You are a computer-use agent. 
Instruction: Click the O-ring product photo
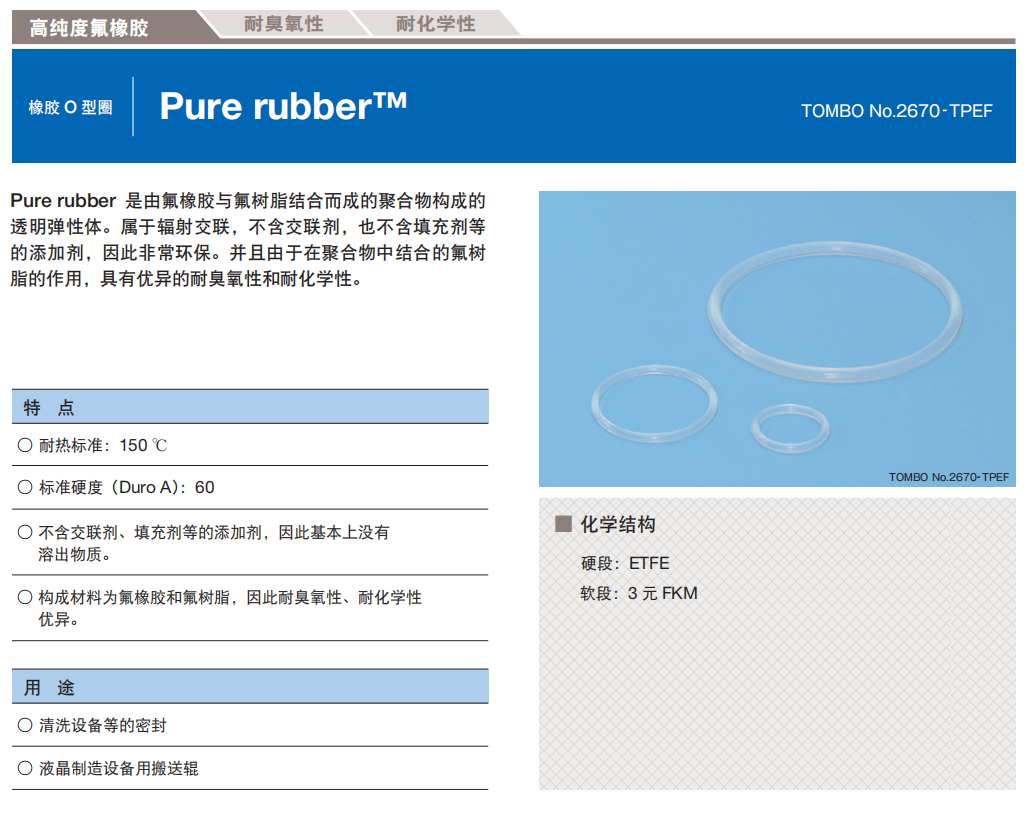click(x=777, y=339)
